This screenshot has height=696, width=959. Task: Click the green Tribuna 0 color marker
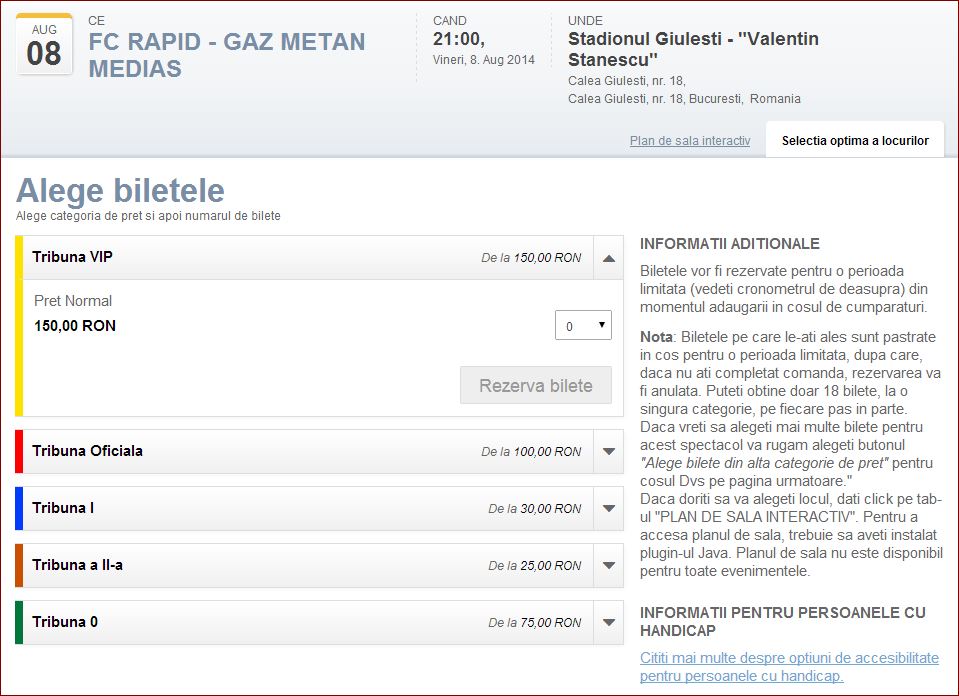tap(19, 622)
